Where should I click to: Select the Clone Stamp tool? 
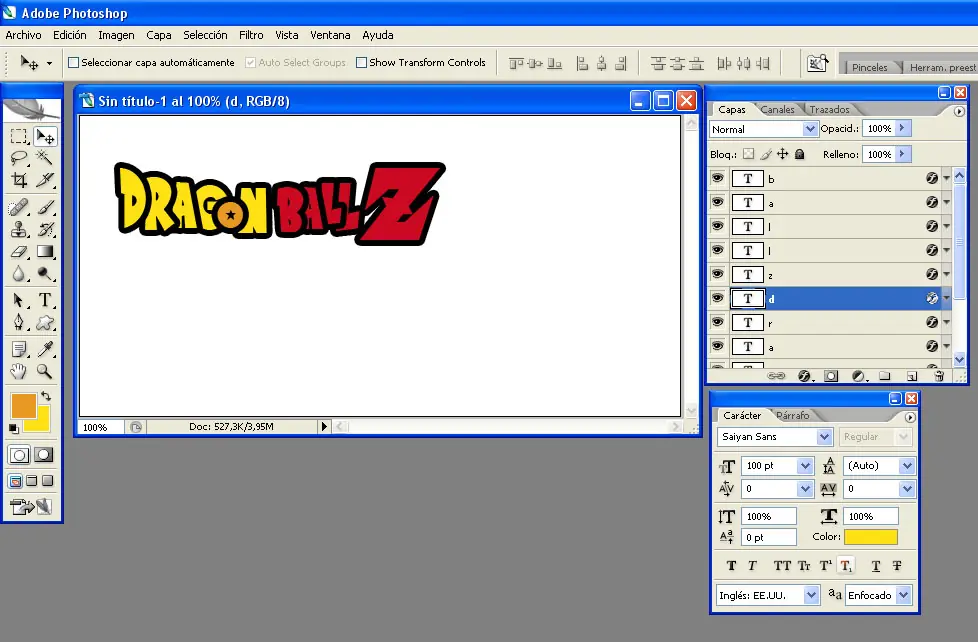click(x=19, y=230)
